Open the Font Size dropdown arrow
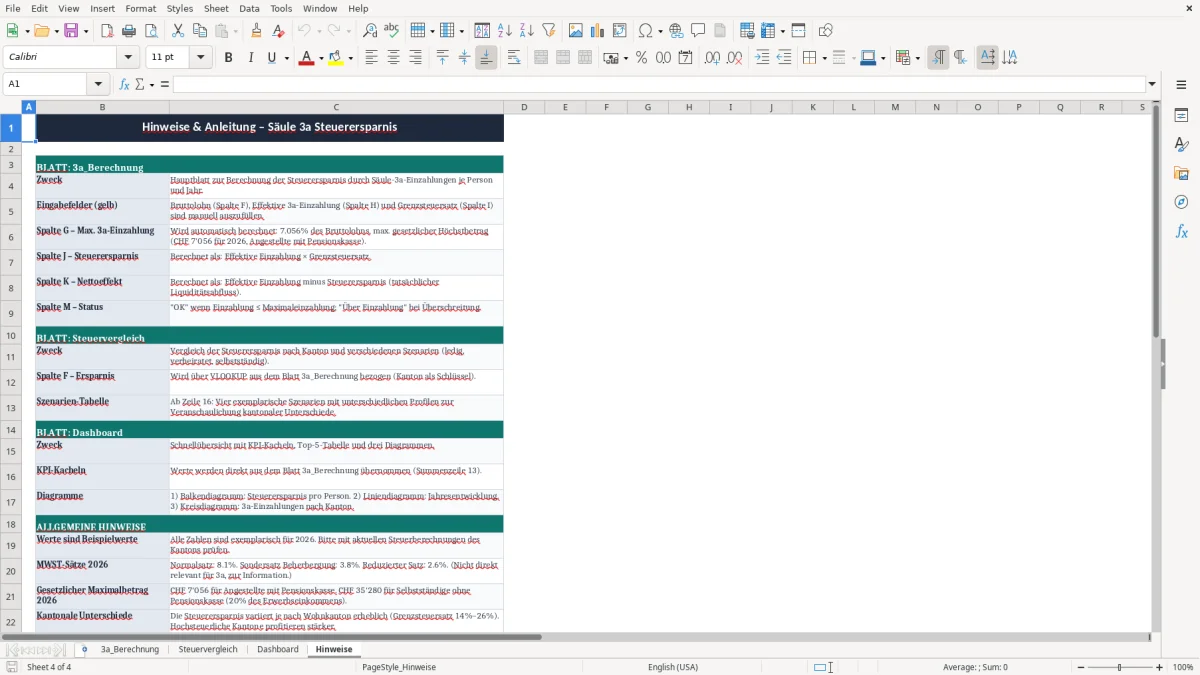Viewport: 1200px width, 675px height. coord(201,58)
